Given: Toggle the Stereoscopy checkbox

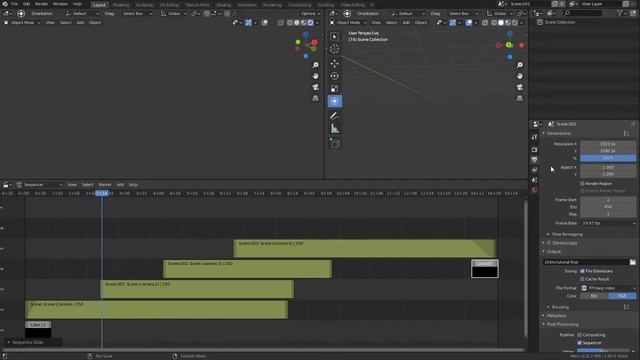Looking at the screenshot, I should [549, 243].
